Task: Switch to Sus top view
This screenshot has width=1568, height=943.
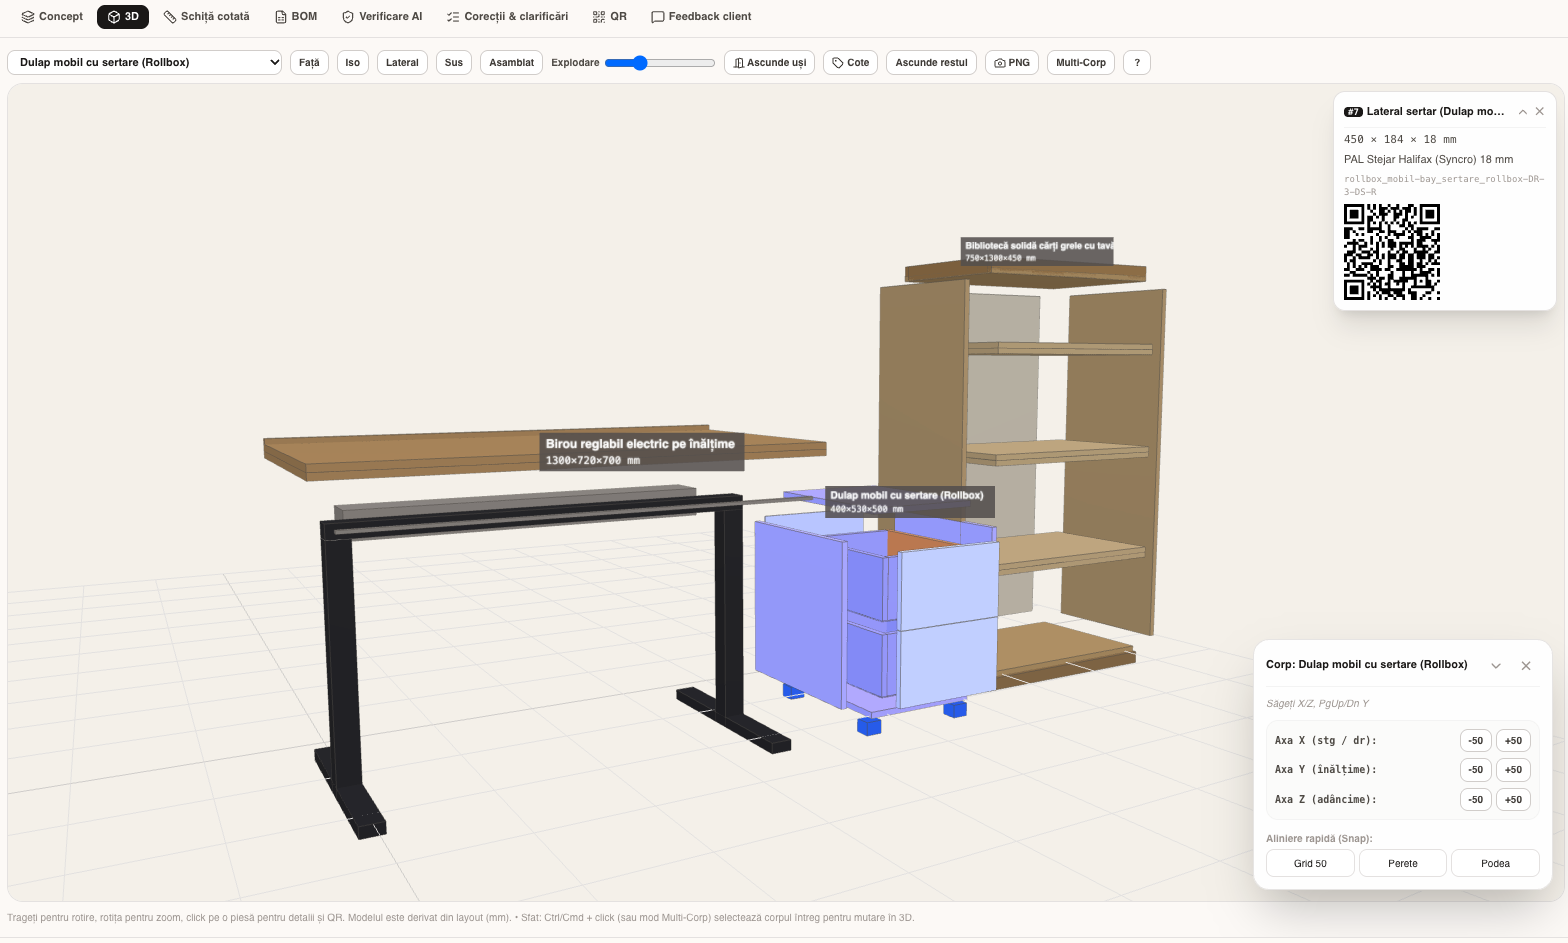Action: 454,62
